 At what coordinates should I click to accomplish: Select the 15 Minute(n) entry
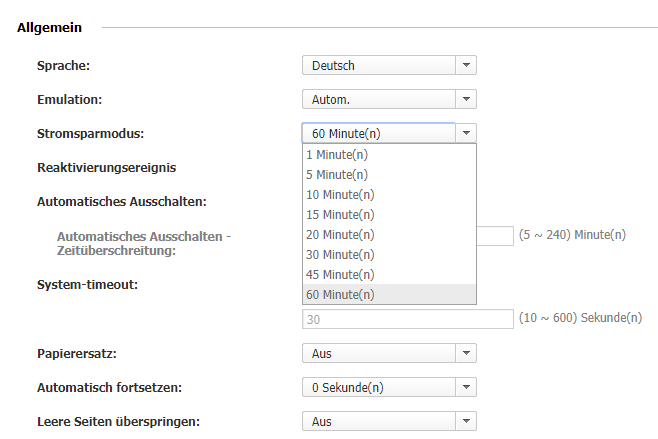tap(389, 214)
